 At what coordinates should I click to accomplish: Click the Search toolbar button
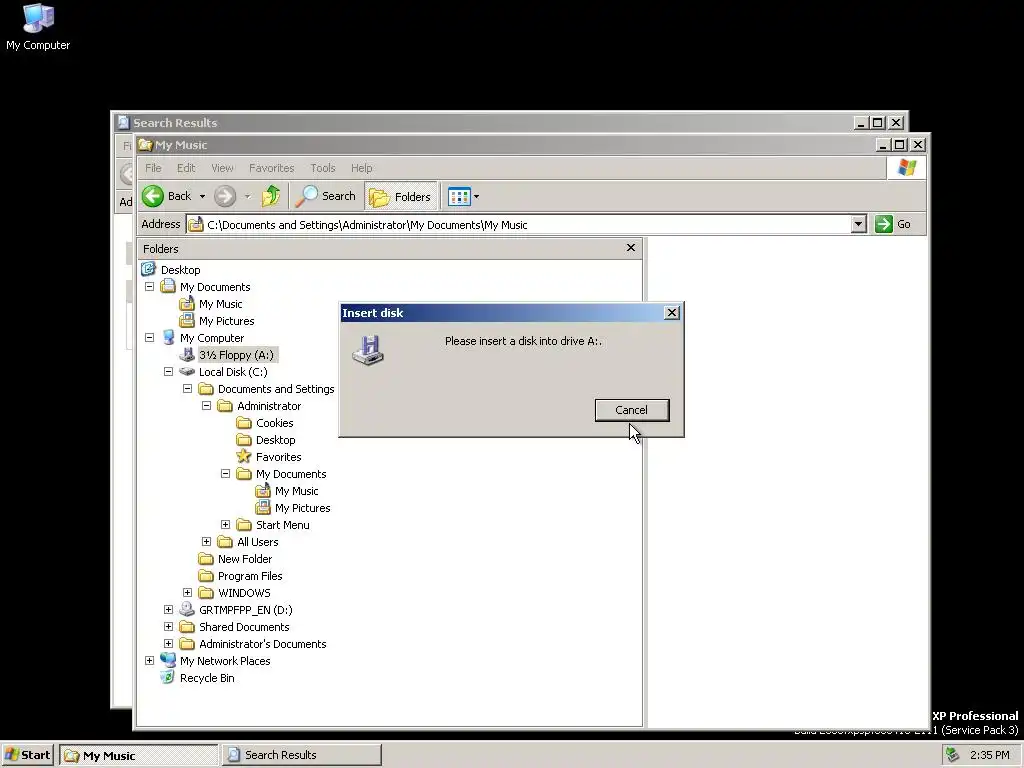pos(325,196)
